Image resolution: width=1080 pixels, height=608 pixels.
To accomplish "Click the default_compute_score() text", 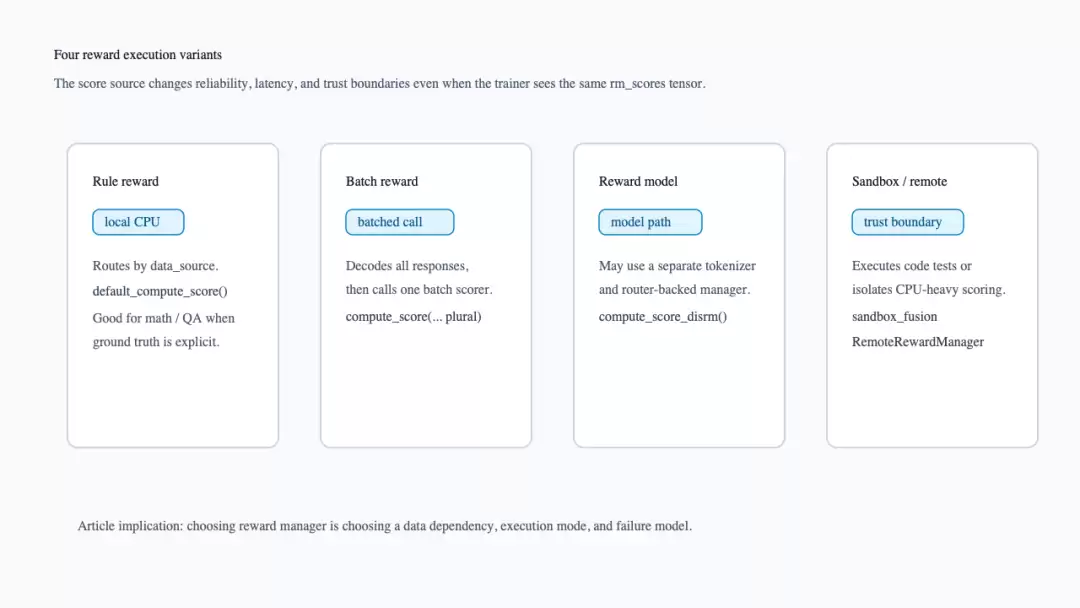I will tap(160, 291).
